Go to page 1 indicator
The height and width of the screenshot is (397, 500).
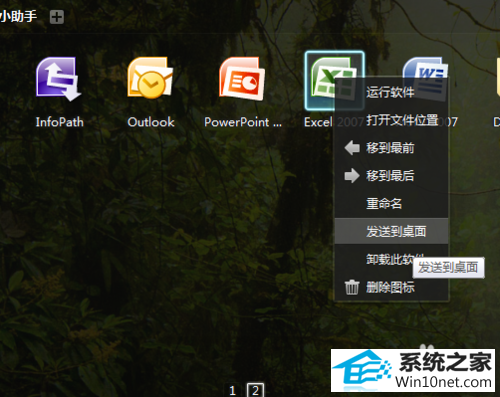point(232,390)
